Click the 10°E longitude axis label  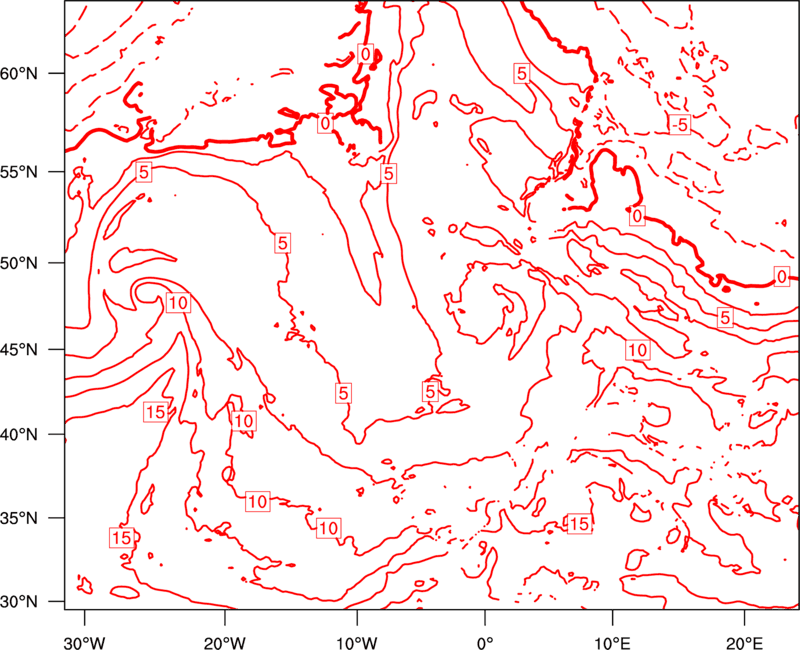(612, 642)
